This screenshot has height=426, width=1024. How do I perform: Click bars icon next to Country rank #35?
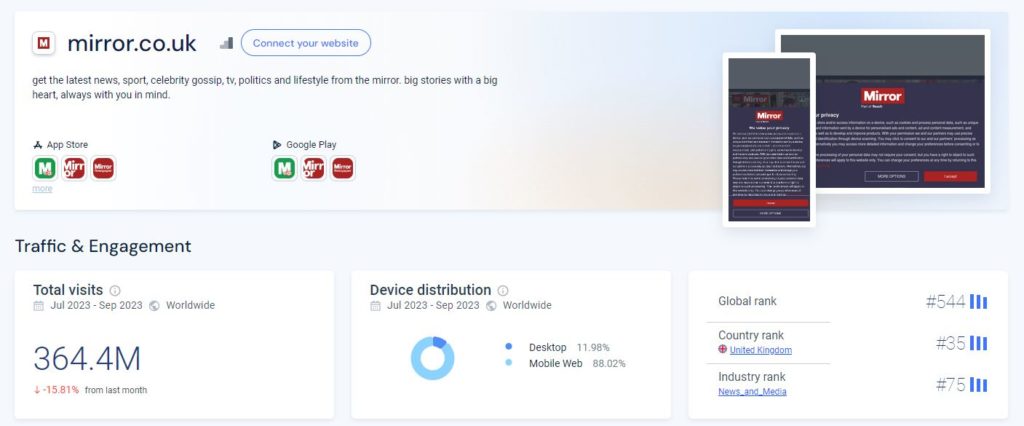[x=978, y=343]
